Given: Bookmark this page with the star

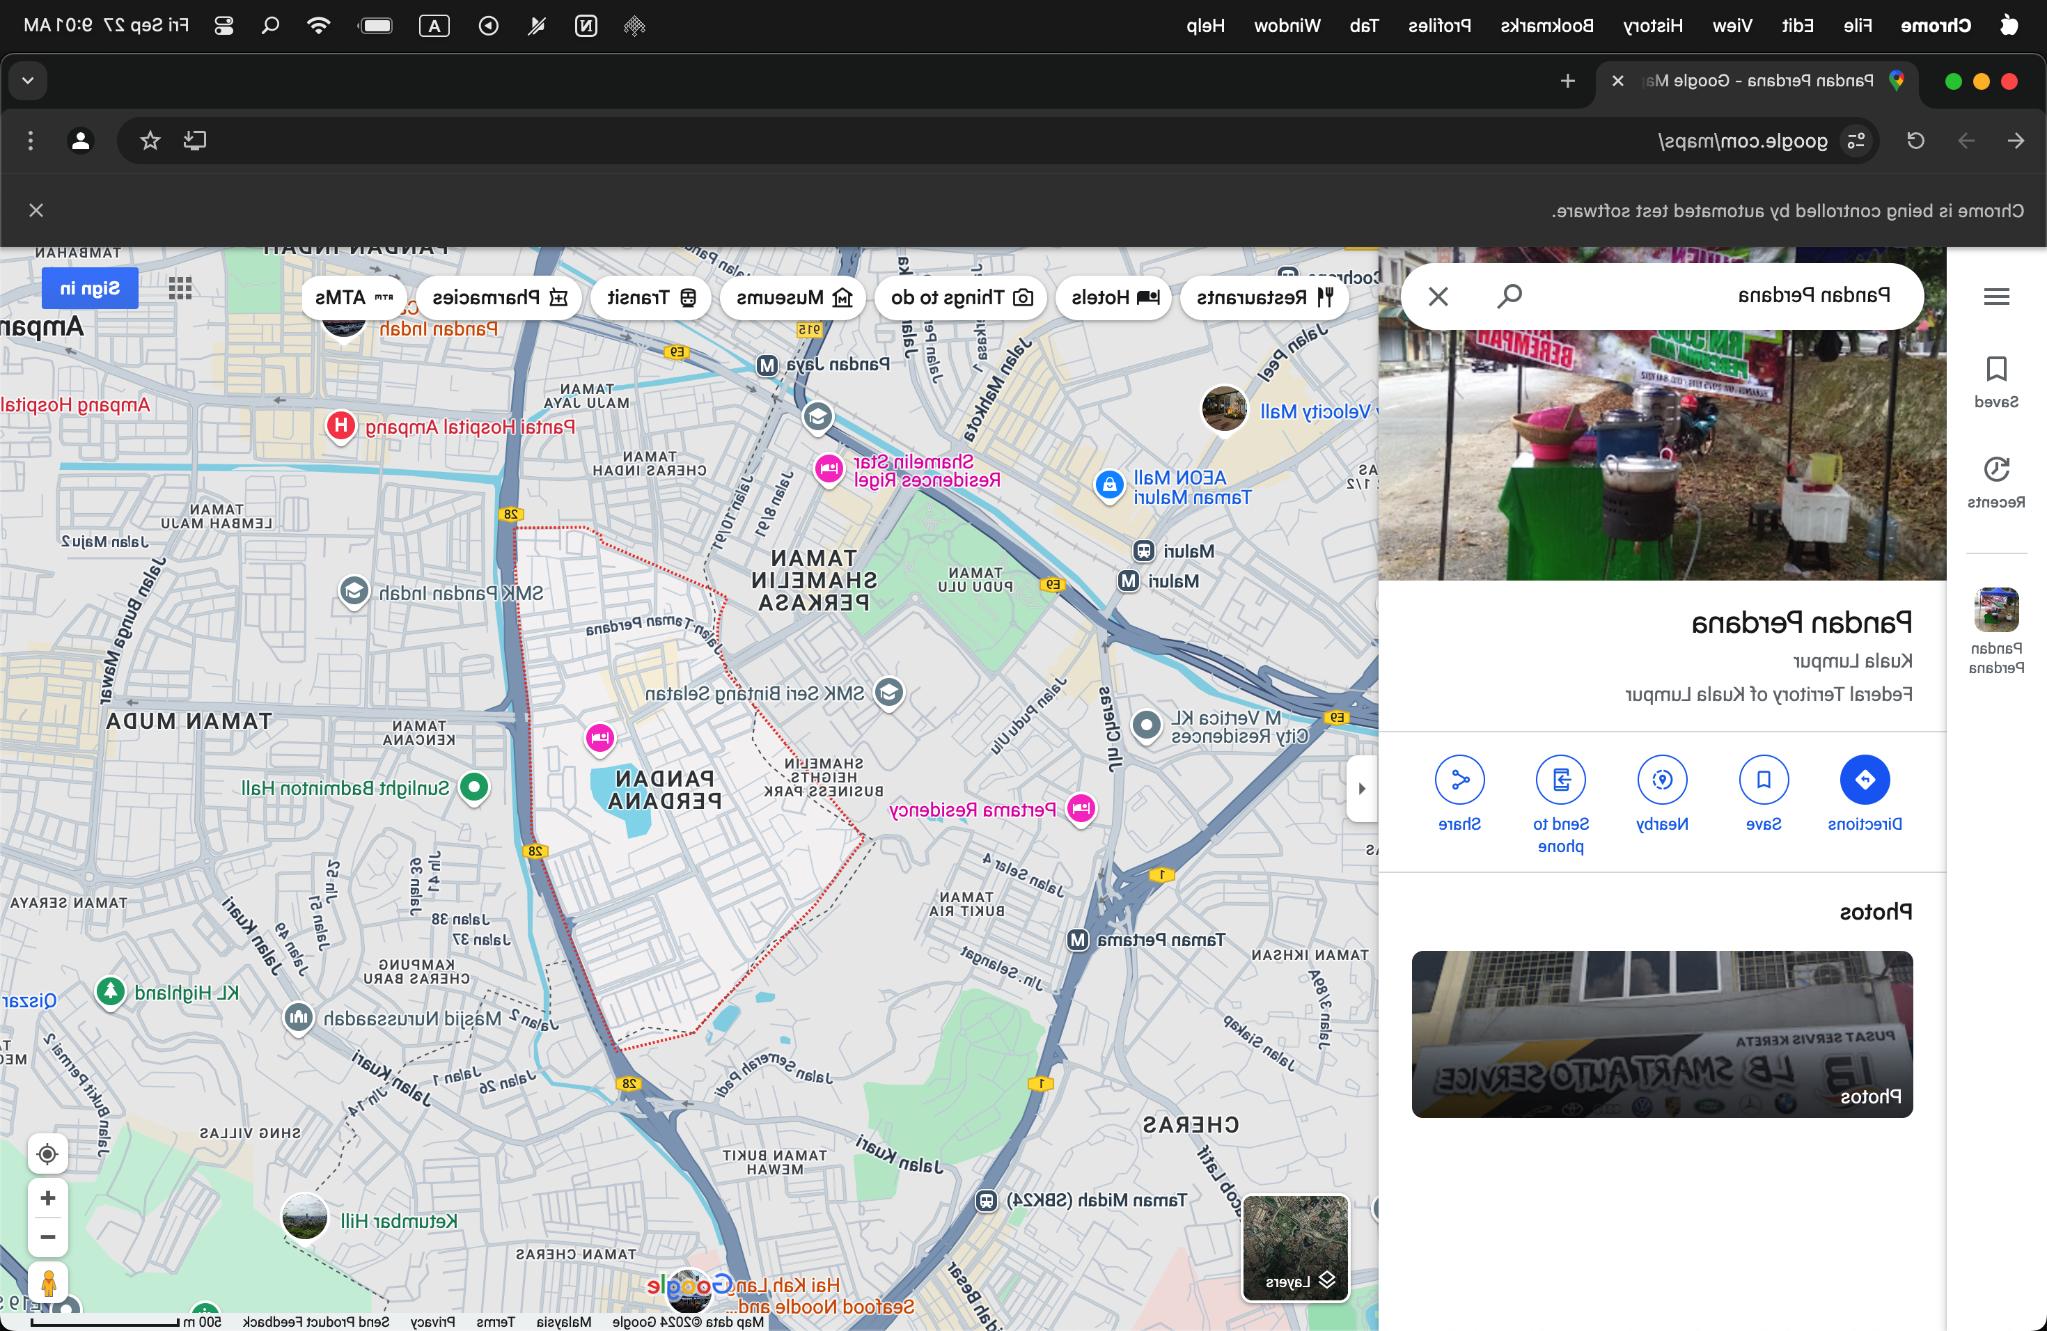Looking at the screenshot, I should pyautogui.click(x=150, y=140).
